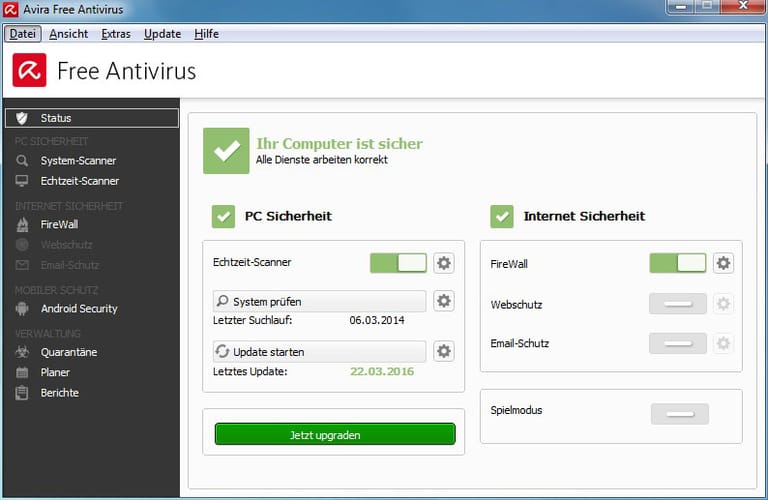Open the Datei menu
Viewport: 768px width, 500px height.
(23, 34)
